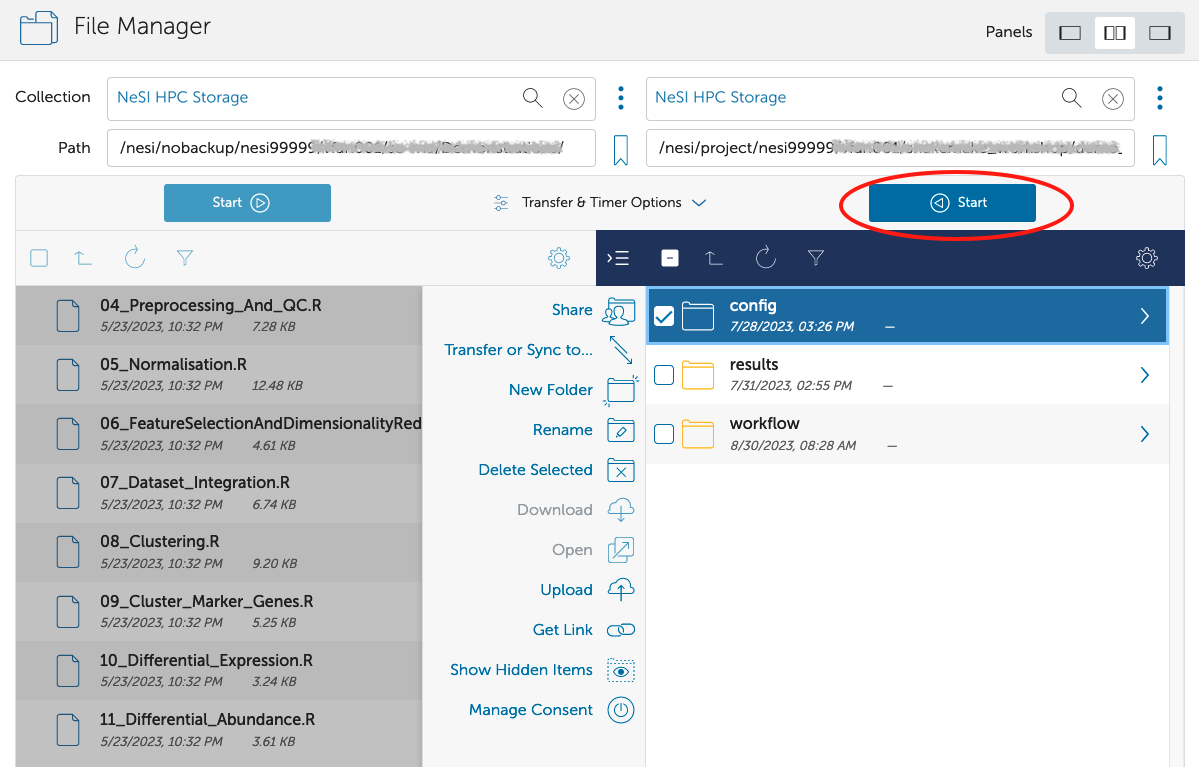Open left collection three-dot options menu

(621, 98)
